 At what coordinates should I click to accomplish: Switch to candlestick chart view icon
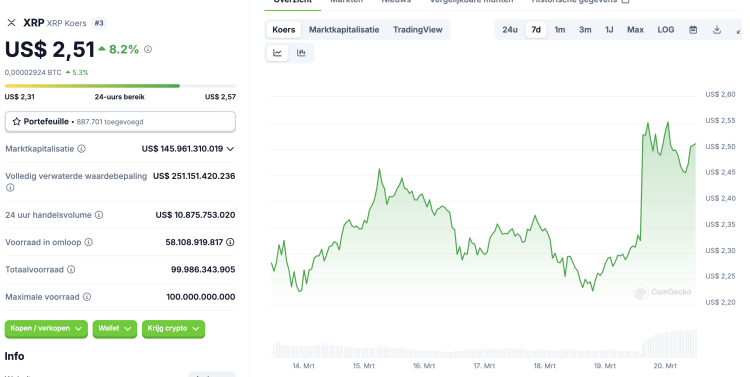301,53
